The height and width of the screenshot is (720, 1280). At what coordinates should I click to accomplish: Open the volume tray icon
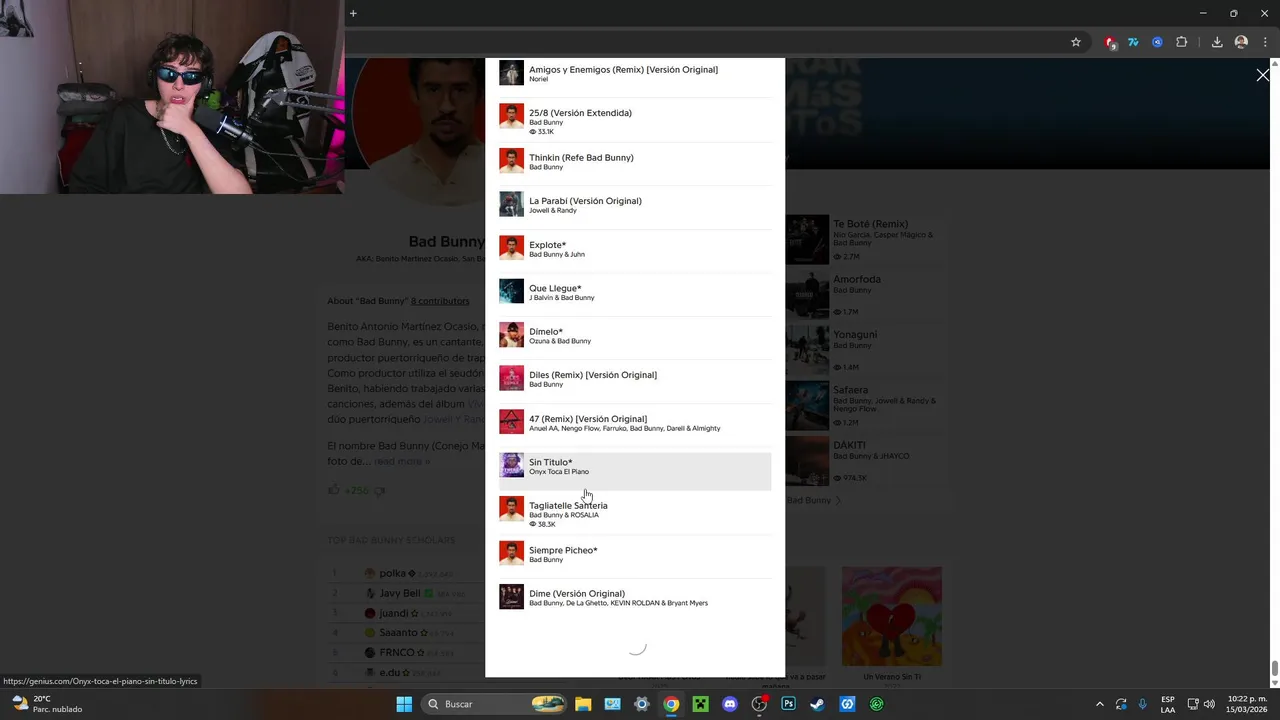[x=1209, y=704]
